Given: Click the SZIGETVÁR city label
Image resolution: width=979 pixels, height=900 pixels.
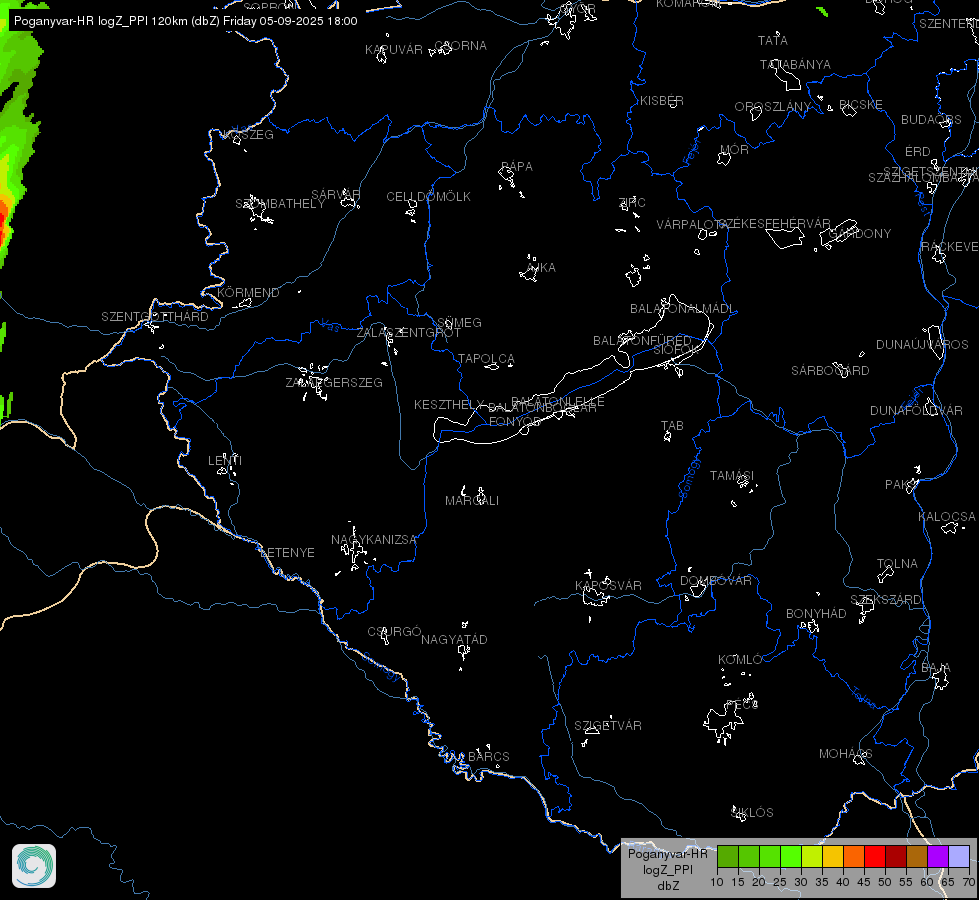Looking at the screenshot, I should [608, 726].
